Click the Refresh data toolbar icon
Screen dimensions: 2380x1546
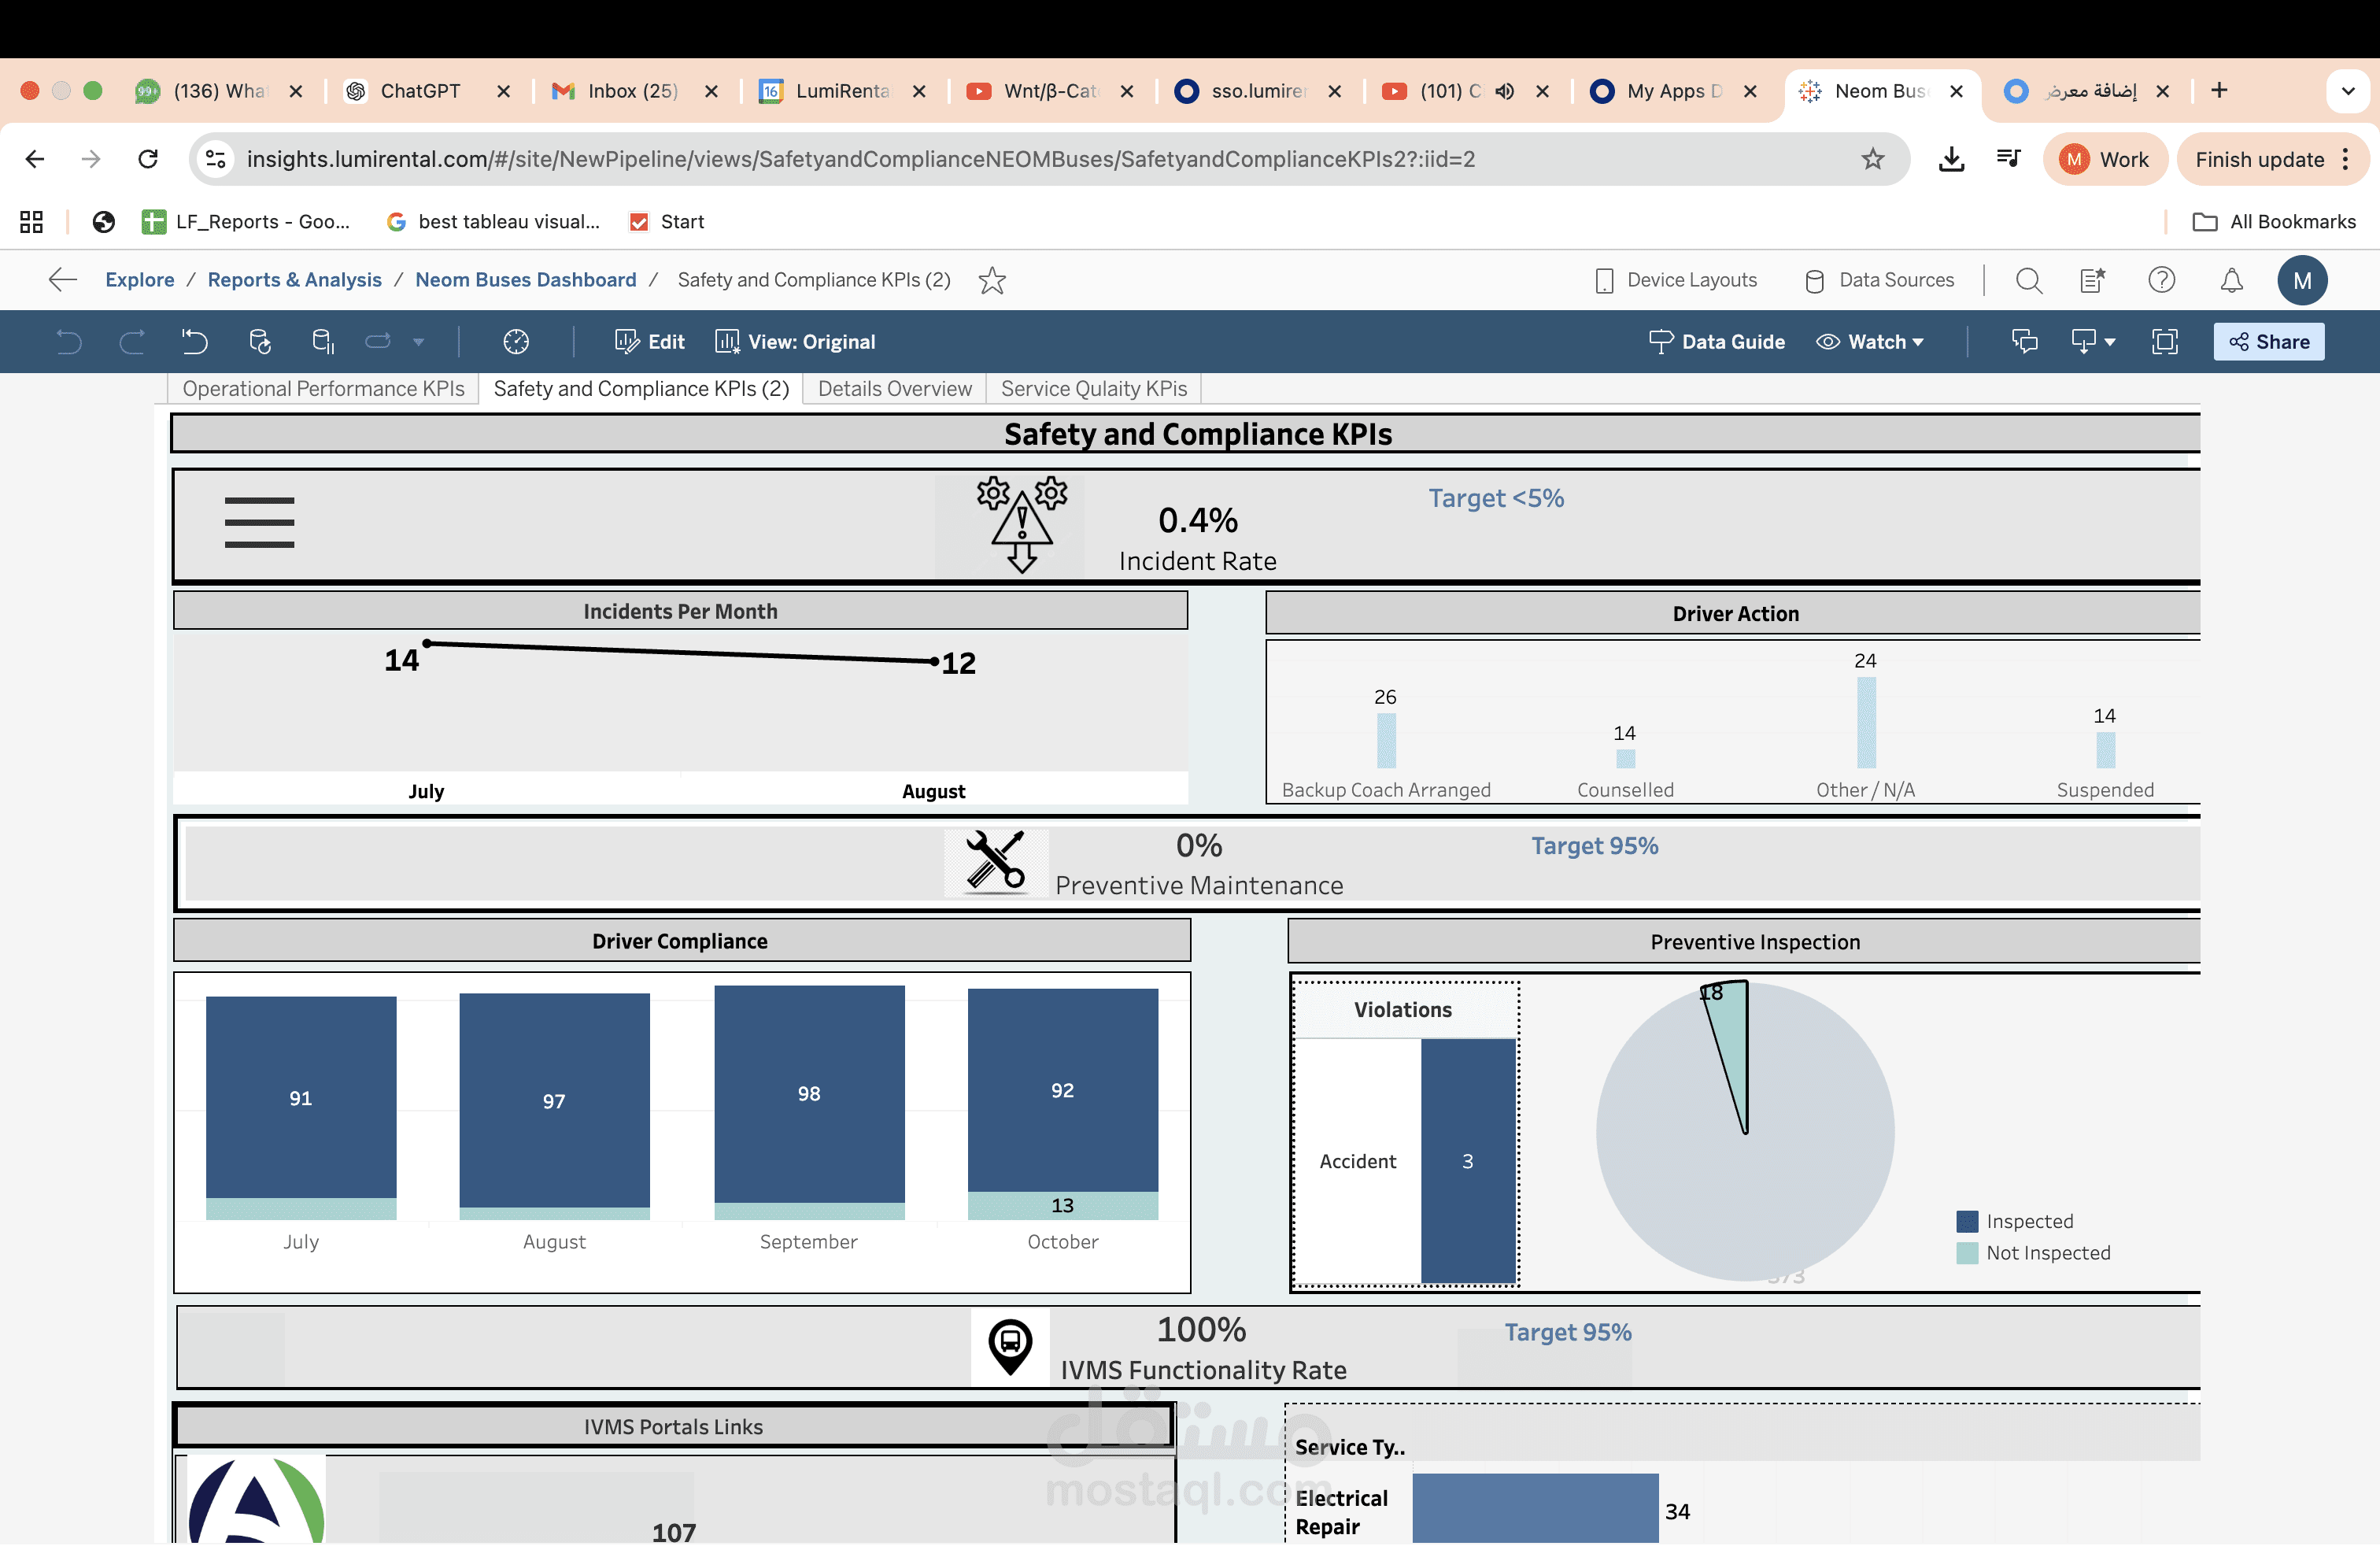tap(259, 342)
